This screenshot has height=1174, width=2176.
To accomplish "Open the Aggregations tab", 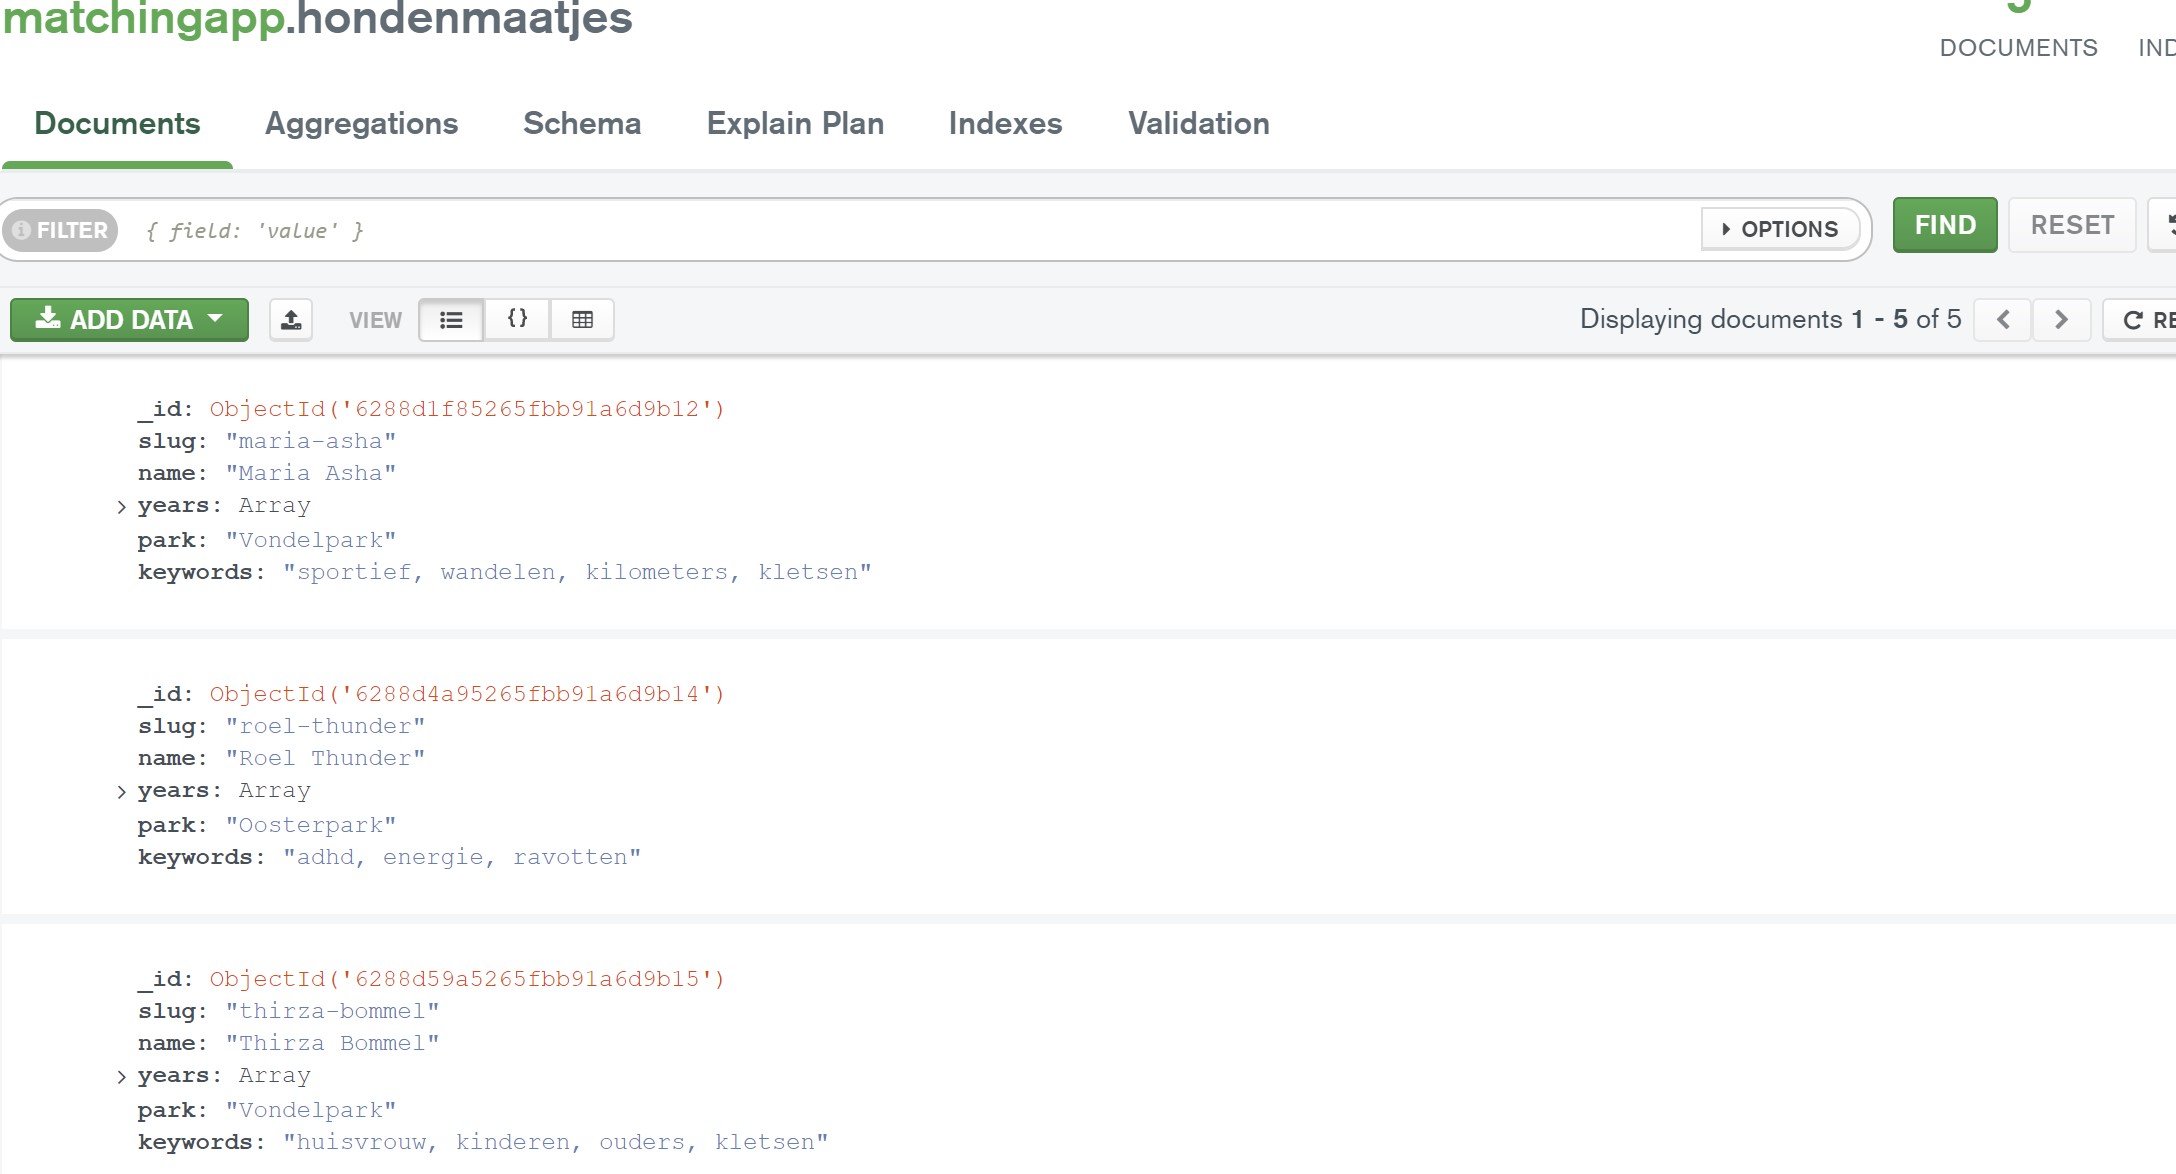I will pos(361,123).
